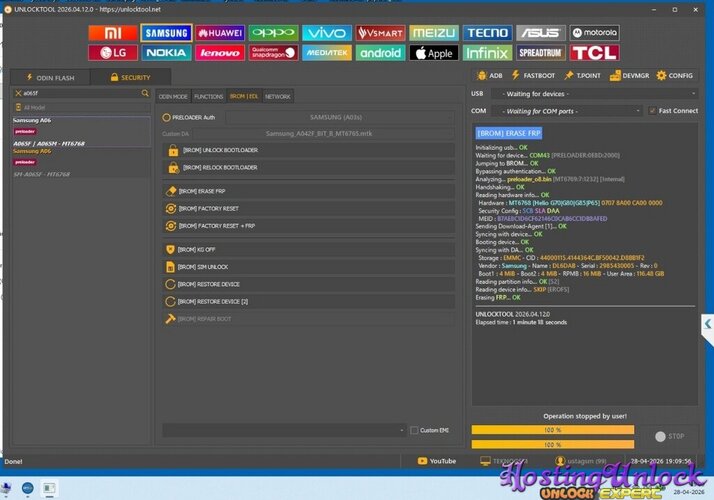
Task: Open the FUNCTIONS sub-tab
Action: pos(209,97)
